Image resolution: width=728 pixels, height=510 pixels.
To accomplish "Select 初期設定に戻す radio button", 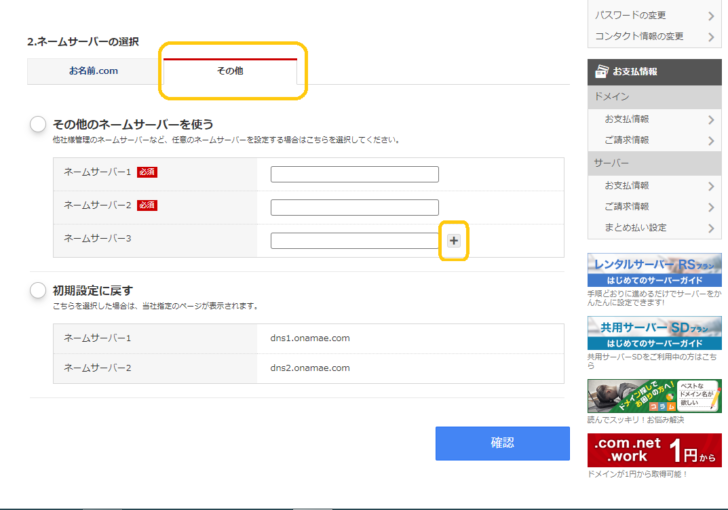I will 38,290.
